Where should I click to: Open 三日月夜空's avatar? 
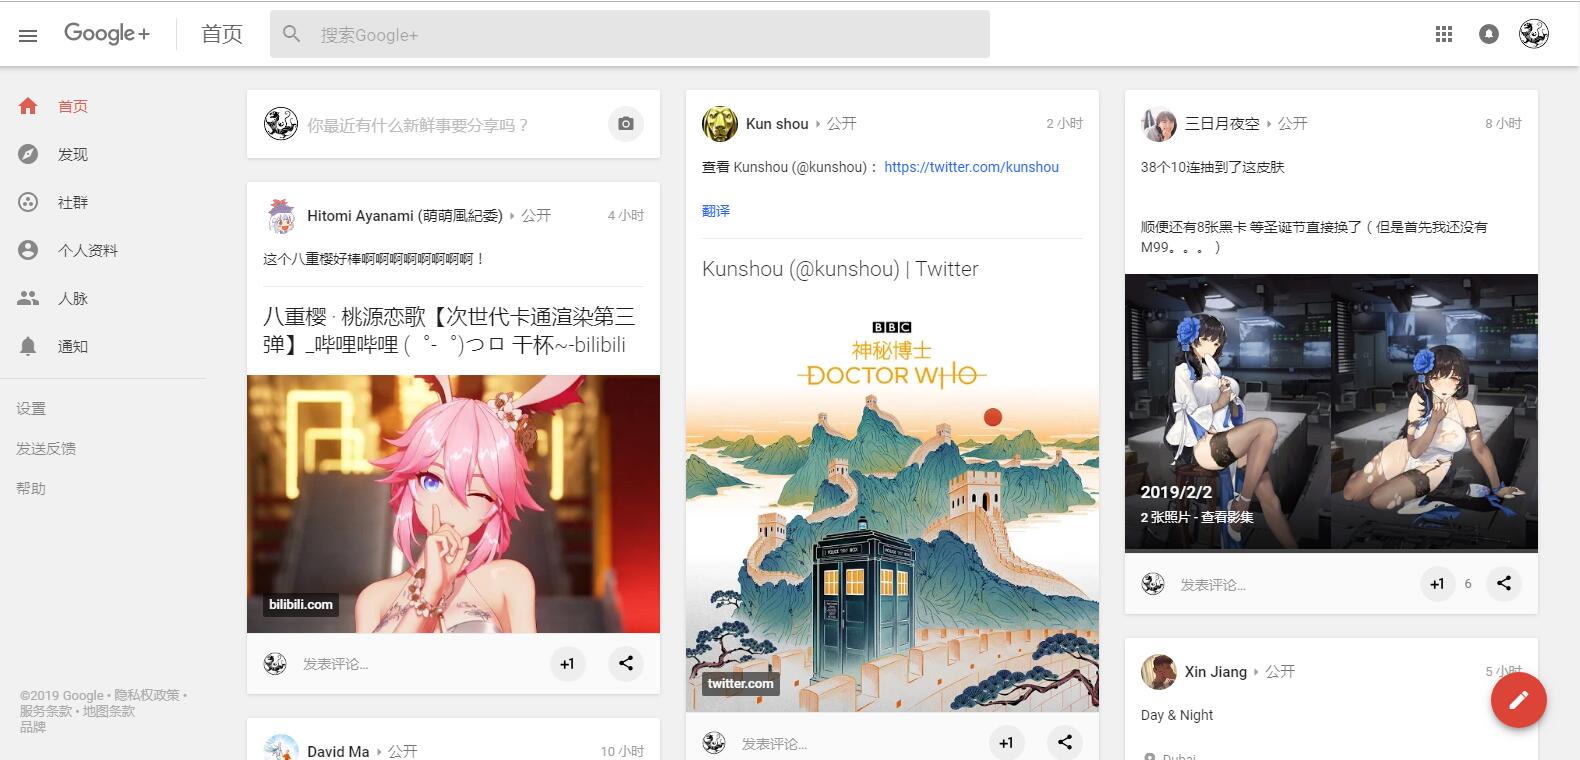pyautogui.click(x=1158, y=124)
